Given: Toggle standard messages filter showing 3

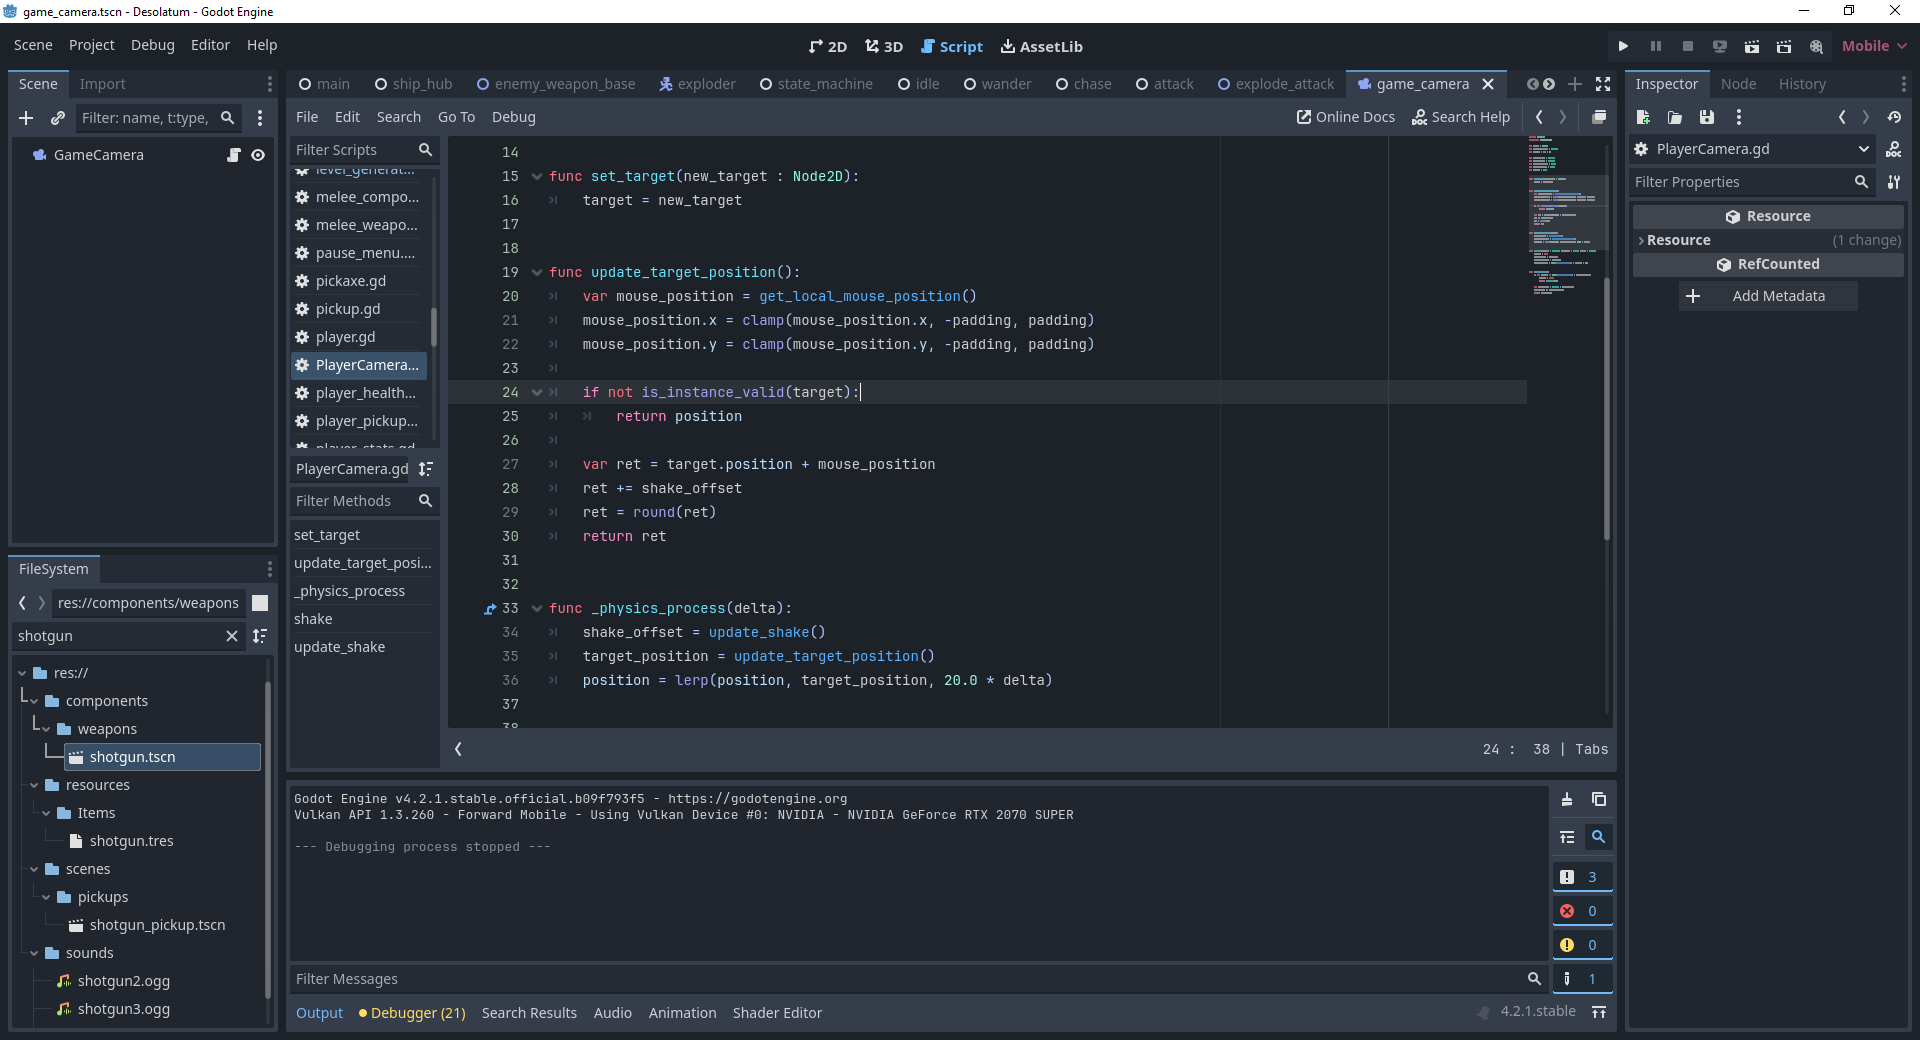Looking at the screenshot, I should pos(1582,877).
